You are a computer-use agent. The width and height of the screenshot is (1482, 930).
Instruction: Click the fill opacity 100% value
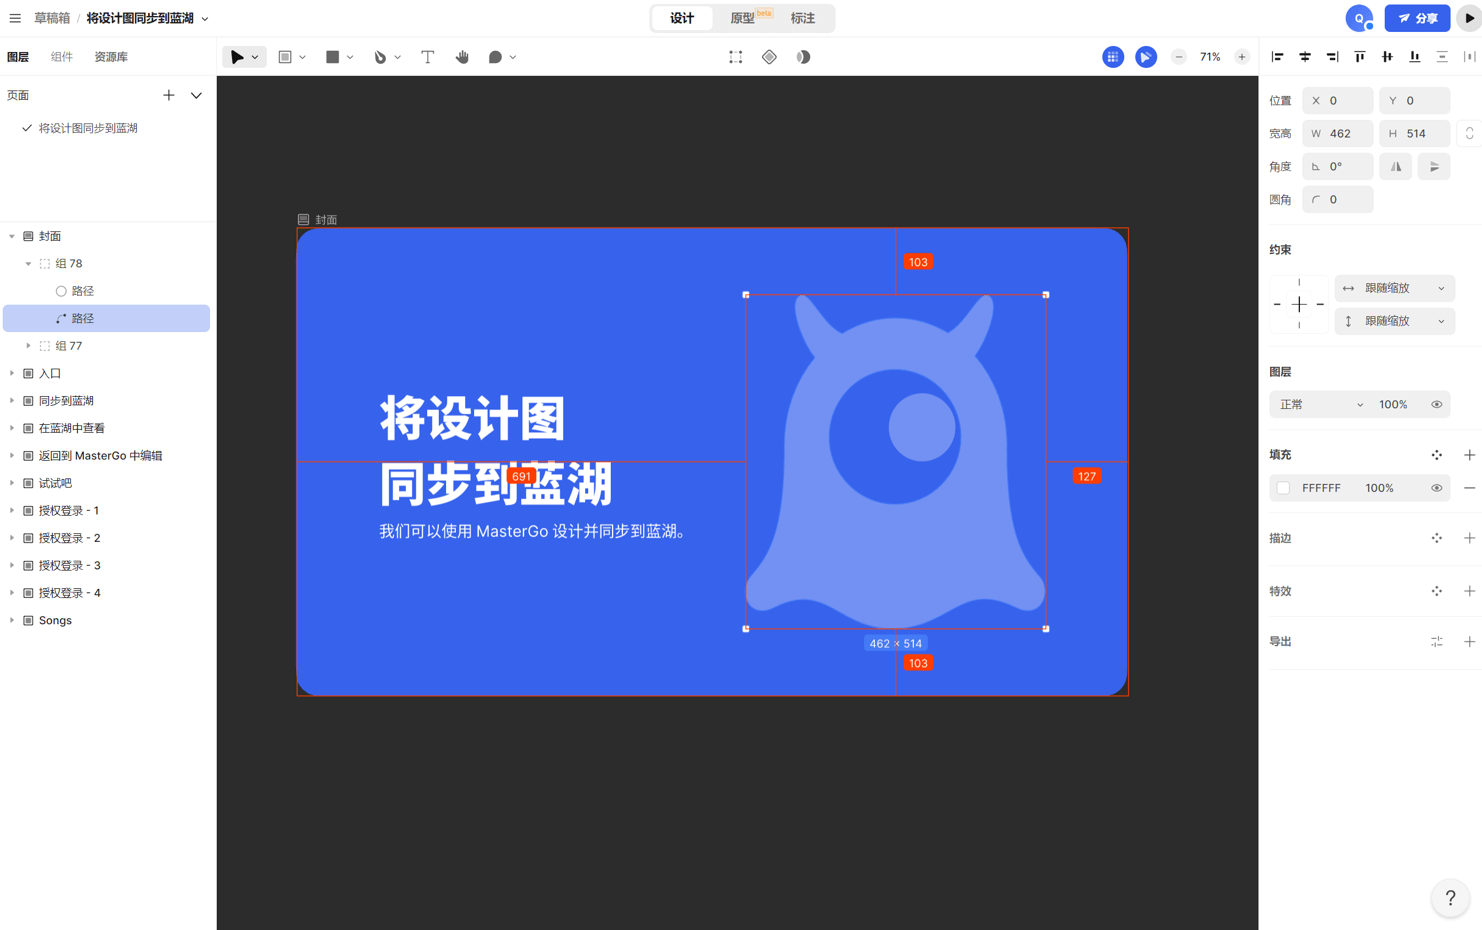pyautogui.click(x=1380, y=488)
